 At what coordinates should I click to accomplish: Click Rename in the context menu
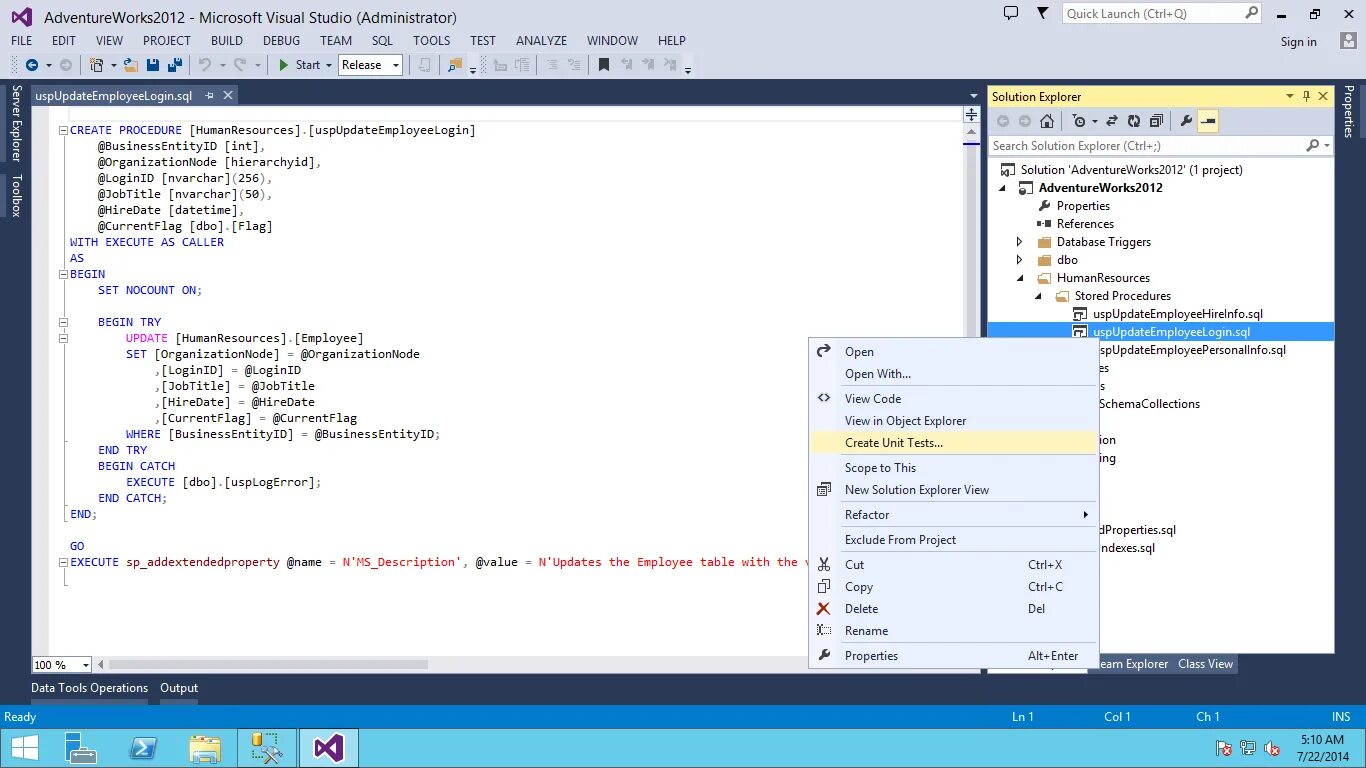click(954, 631)
